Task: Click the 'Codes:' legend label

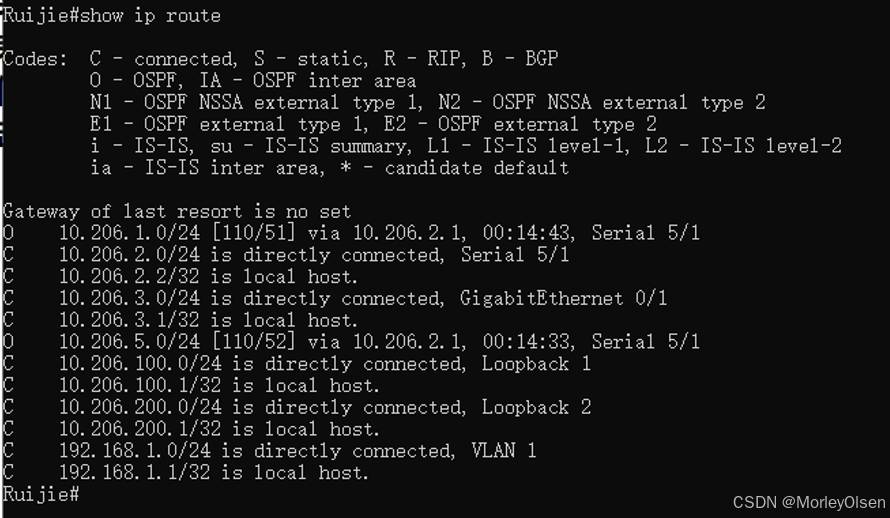Action: [x=35, y=59]
